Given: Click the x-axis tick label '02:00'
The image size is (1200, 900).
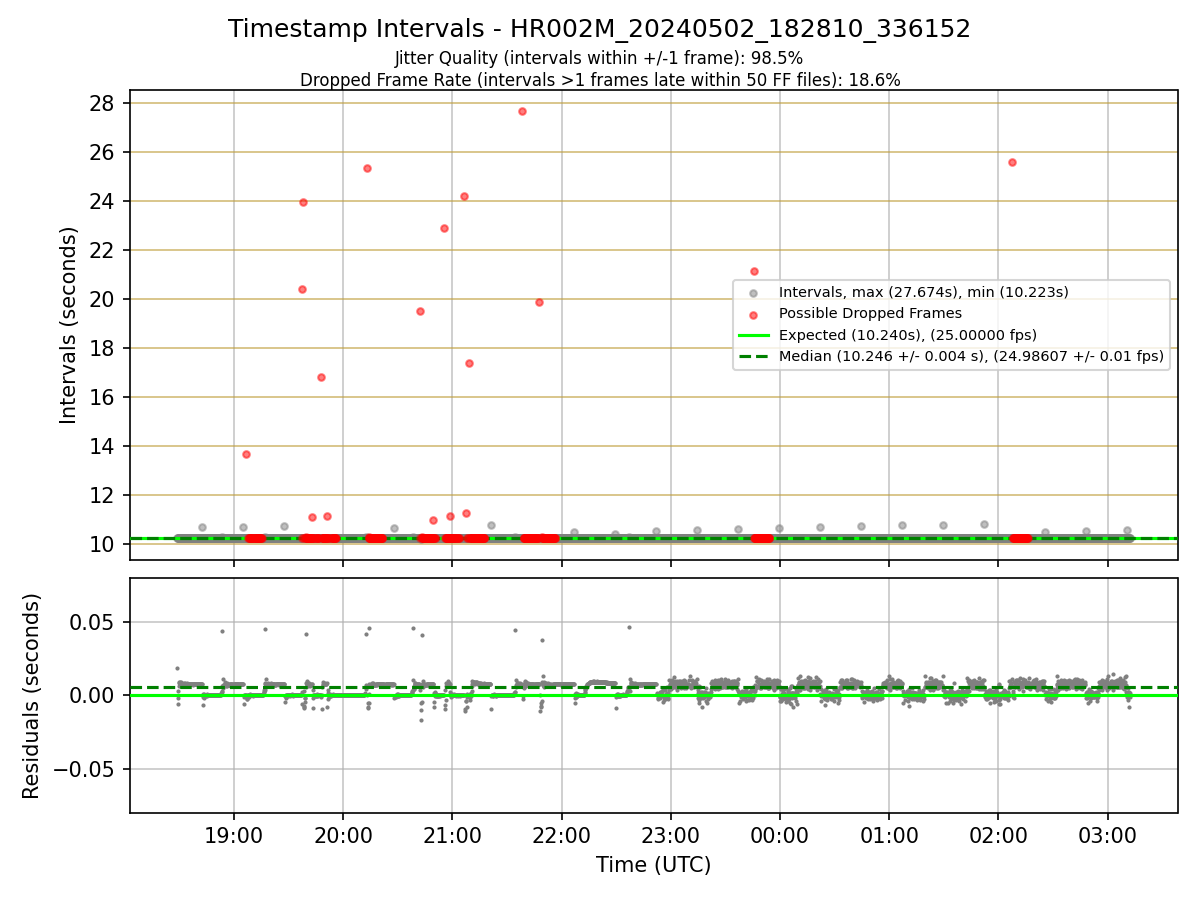Looking at the screenshot, I should point(998,834).
